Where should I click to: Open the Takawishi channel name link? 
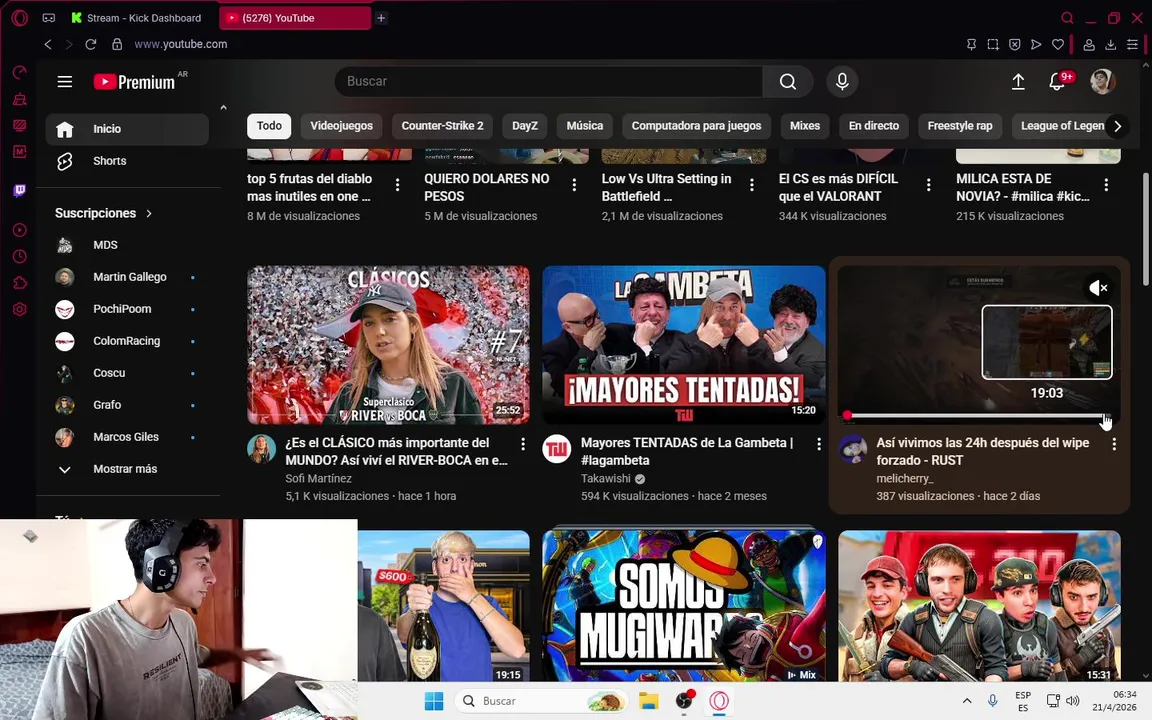coord(605,478)
